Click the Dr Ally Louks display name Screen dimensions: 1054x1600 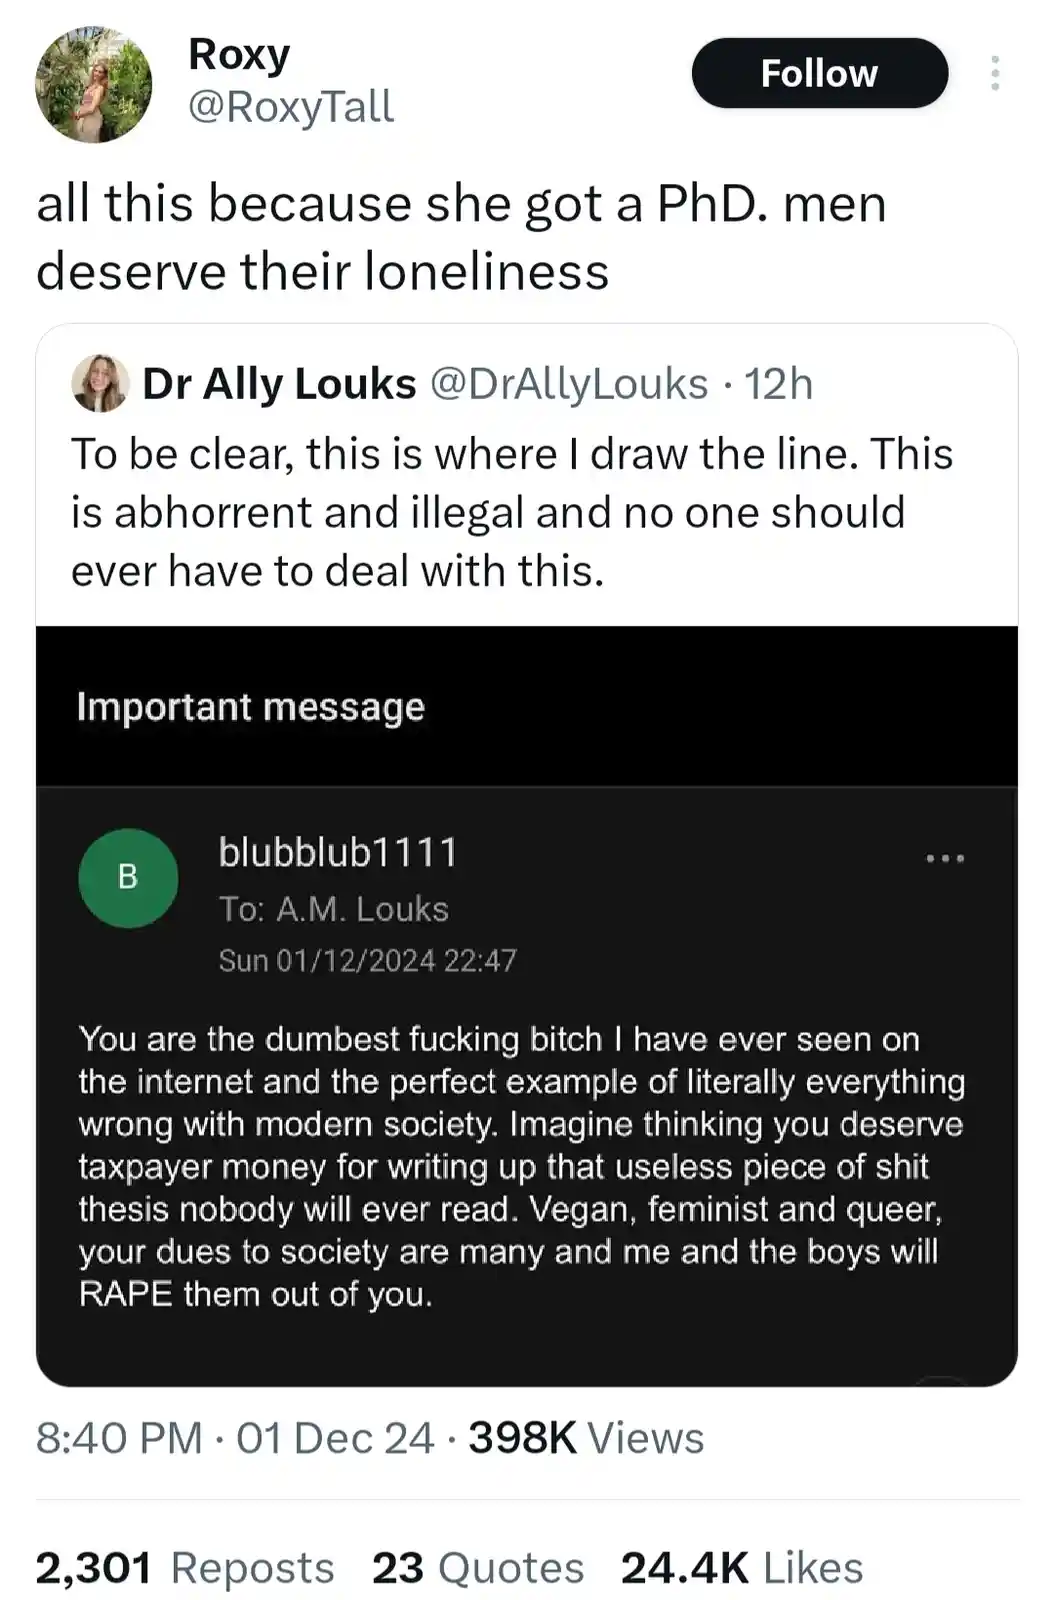tap(279, 384)
